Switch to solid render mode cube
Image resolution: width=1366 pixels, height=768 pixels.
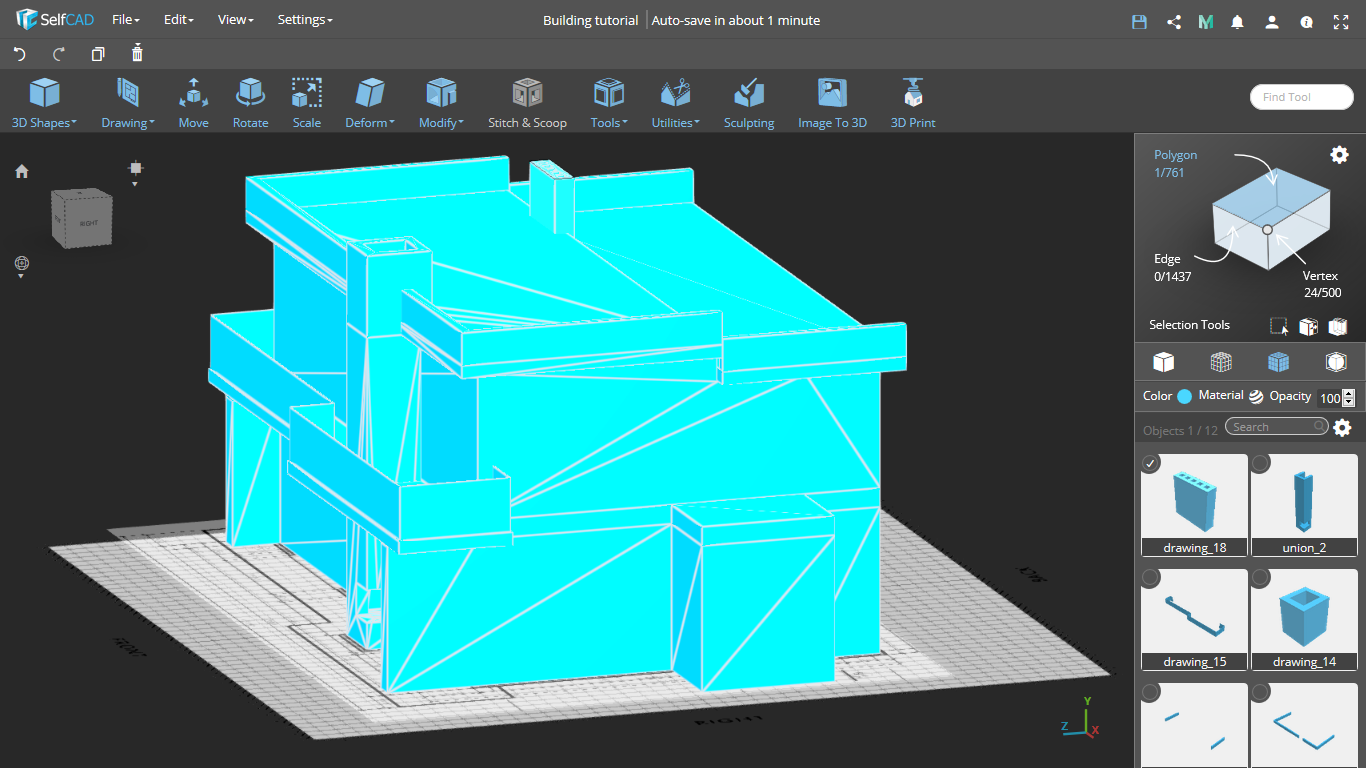(x=1163, y=362)
